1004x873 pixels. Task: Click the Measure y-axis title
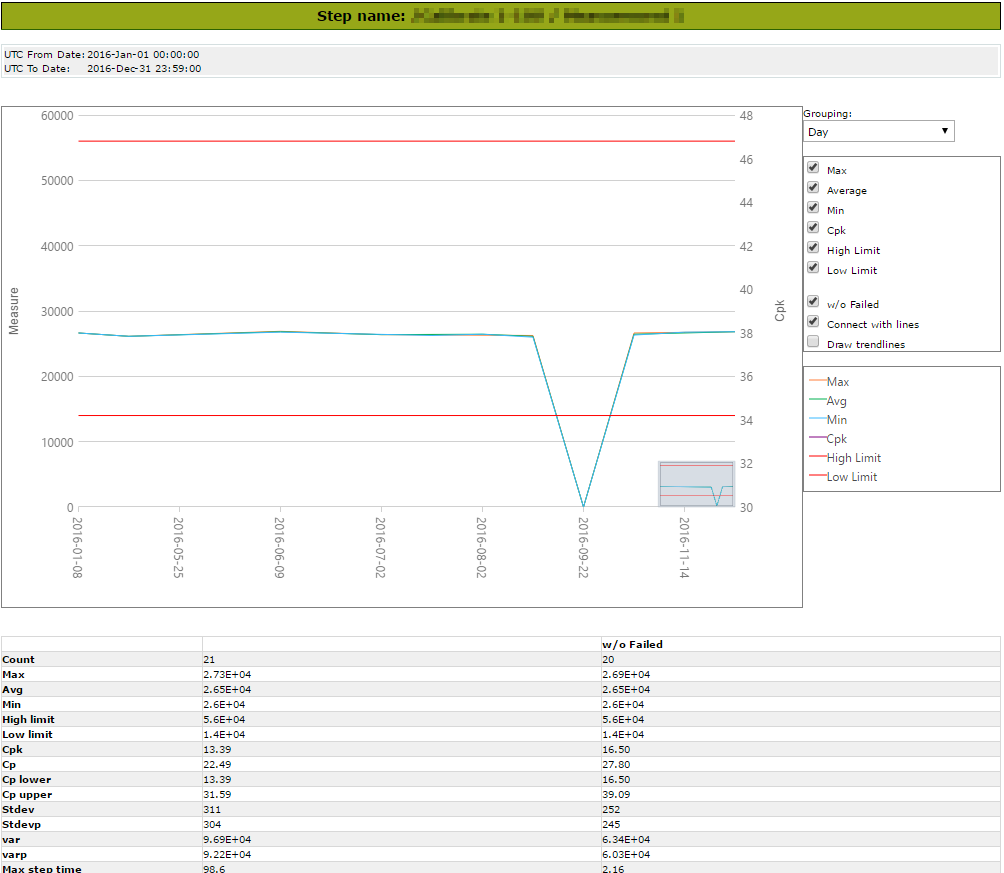click(13, 311)
